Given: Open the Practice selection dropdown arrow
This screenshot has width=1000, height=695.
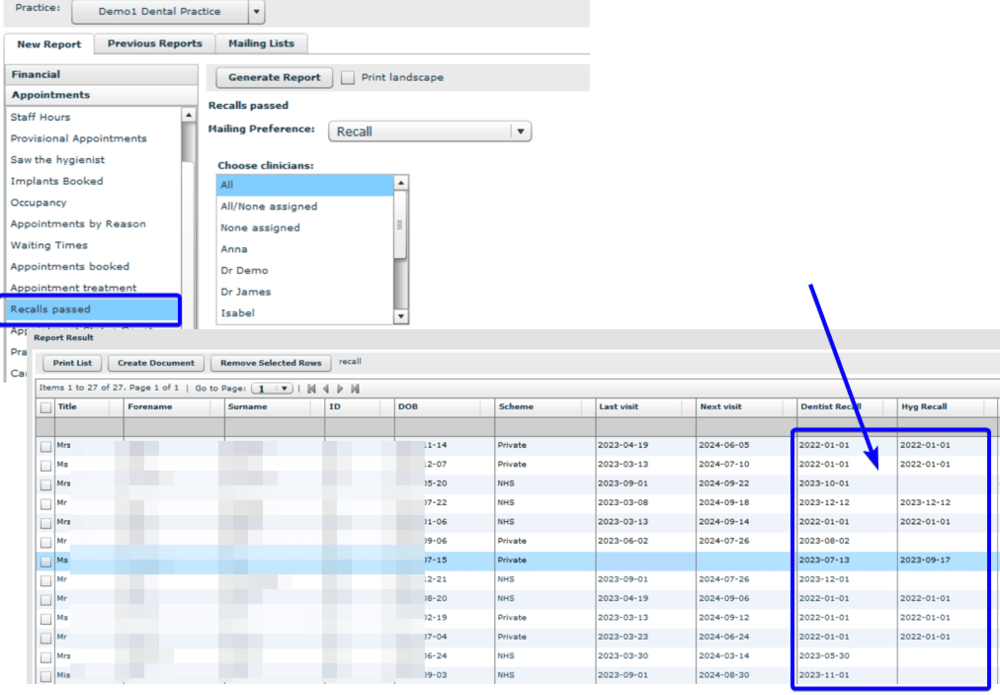Looking at the screenshot, I should pyautogui.click(x=256, y=13).
